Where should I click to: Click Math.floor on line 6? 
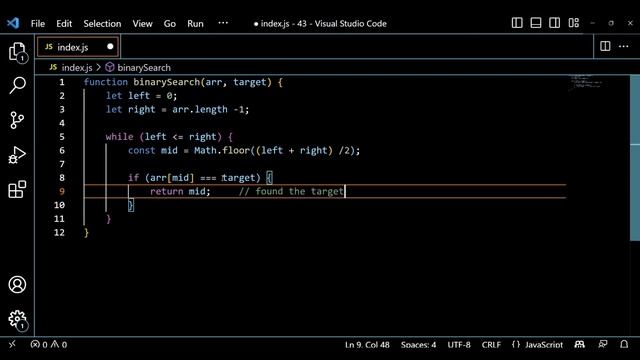click(222, 150)
